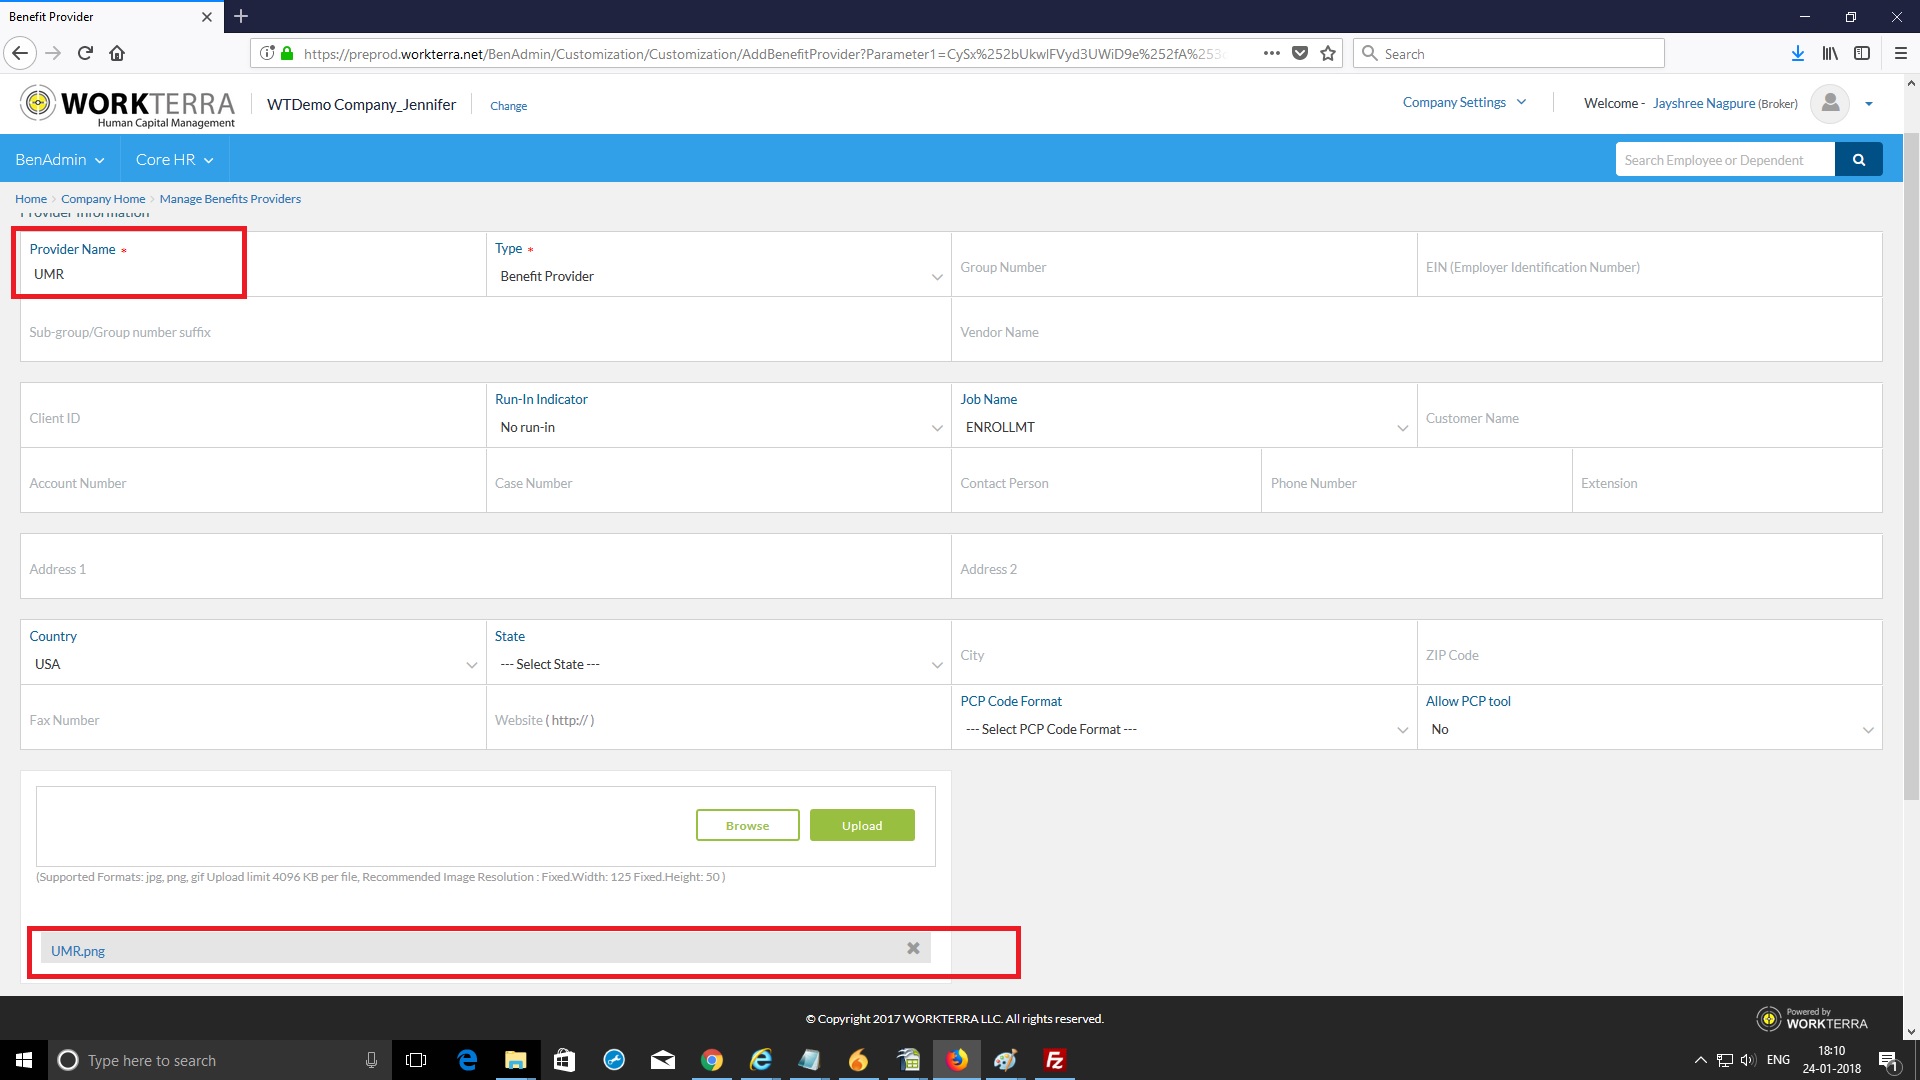Click the Change company link
Screen dimensions: 1920x1080
pyautogui.click(x=508, y=106)
